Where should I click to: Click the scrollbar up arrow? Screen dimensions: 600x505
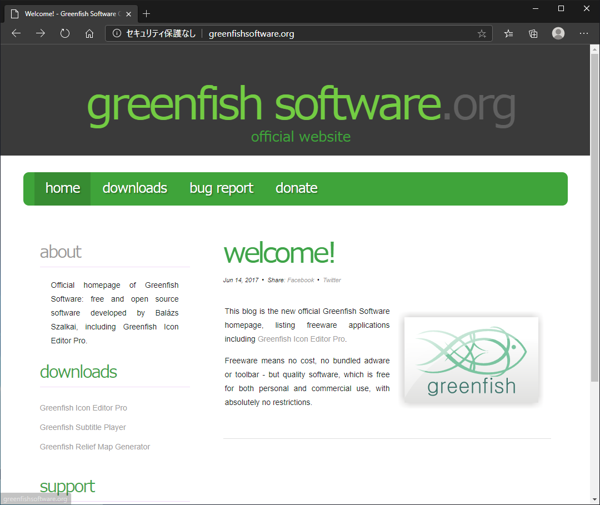click(x=594, y=49)
